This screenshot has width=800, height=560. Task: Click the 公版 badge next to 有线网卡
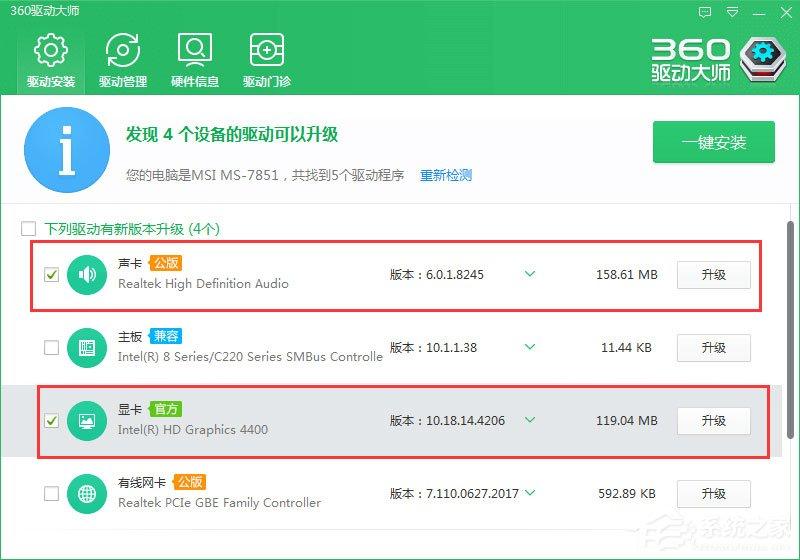(x=189, y=482)
